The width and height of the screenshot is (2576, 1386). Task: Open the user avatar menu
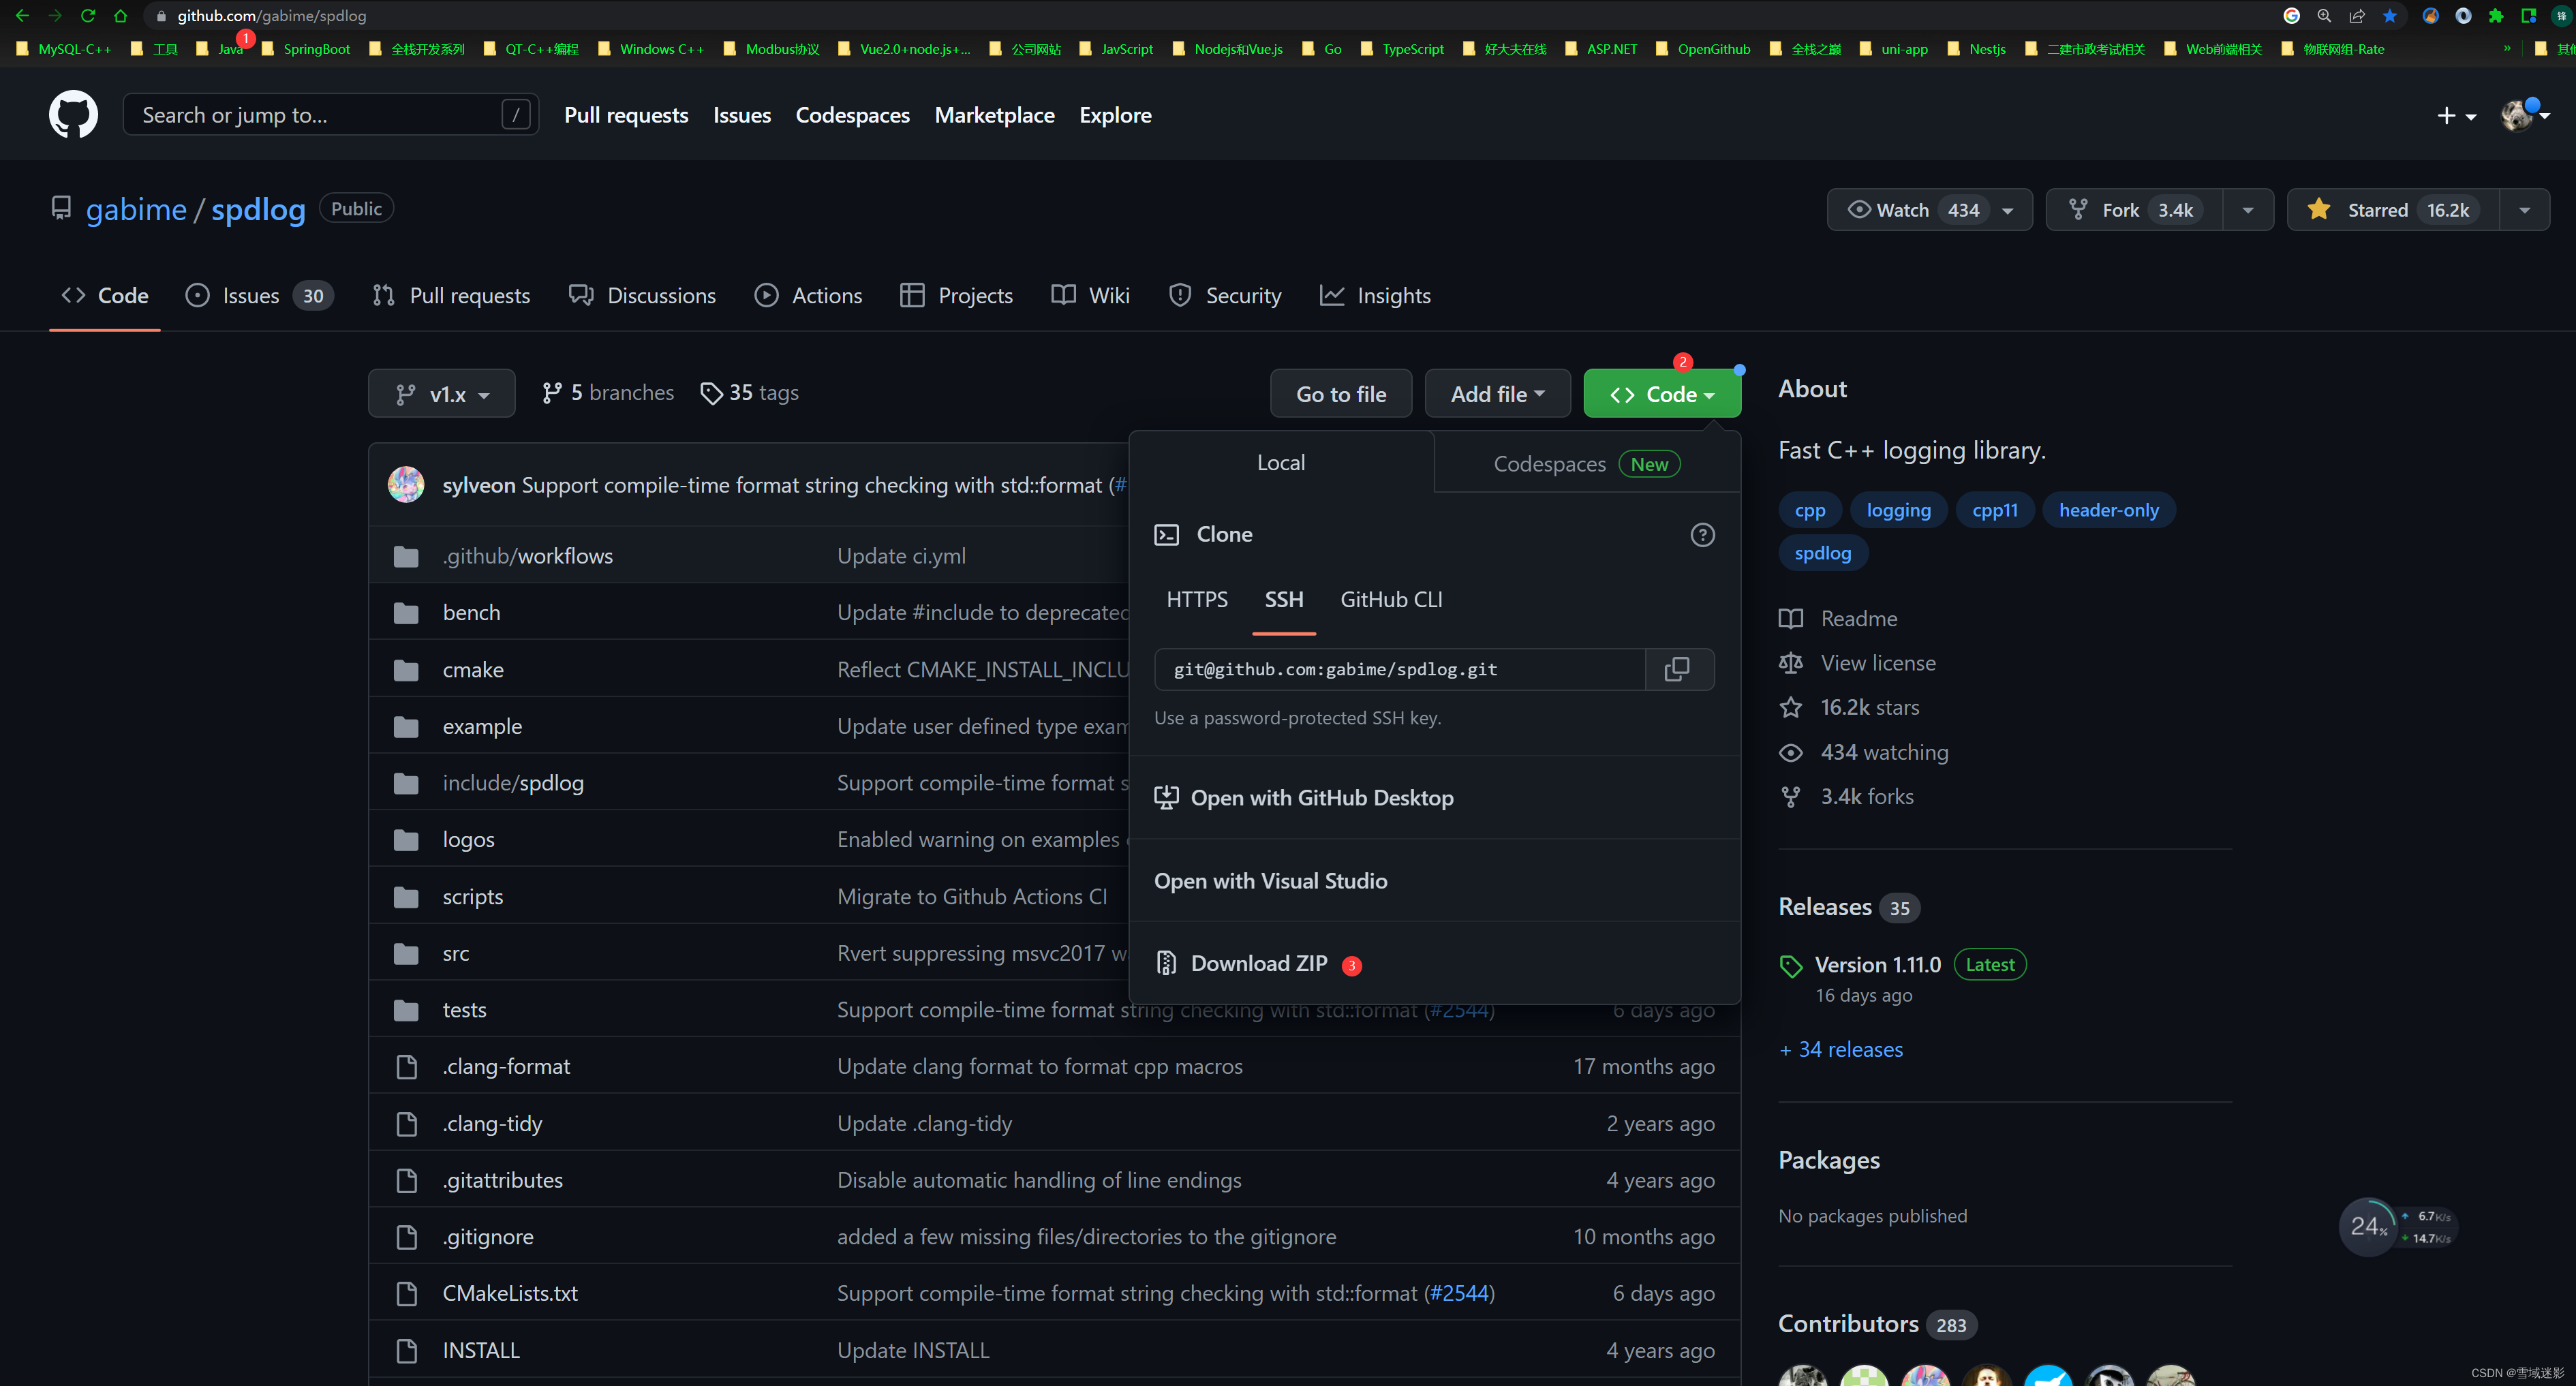tap(2524, 116)
